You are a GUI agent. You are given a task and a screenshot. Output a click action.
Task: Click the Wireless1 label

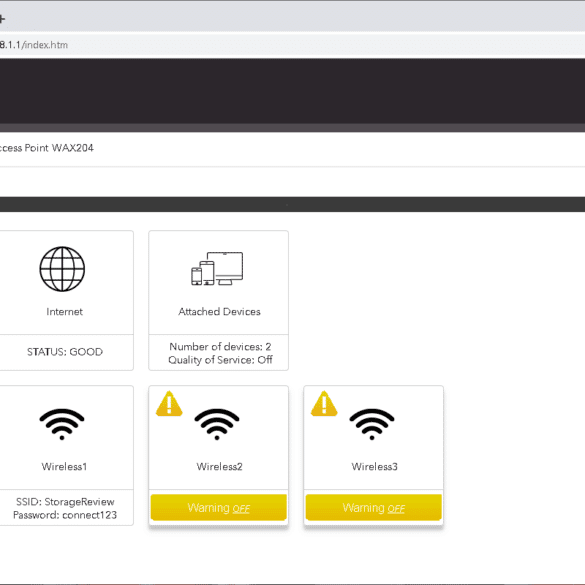click(x=64, y=466)
